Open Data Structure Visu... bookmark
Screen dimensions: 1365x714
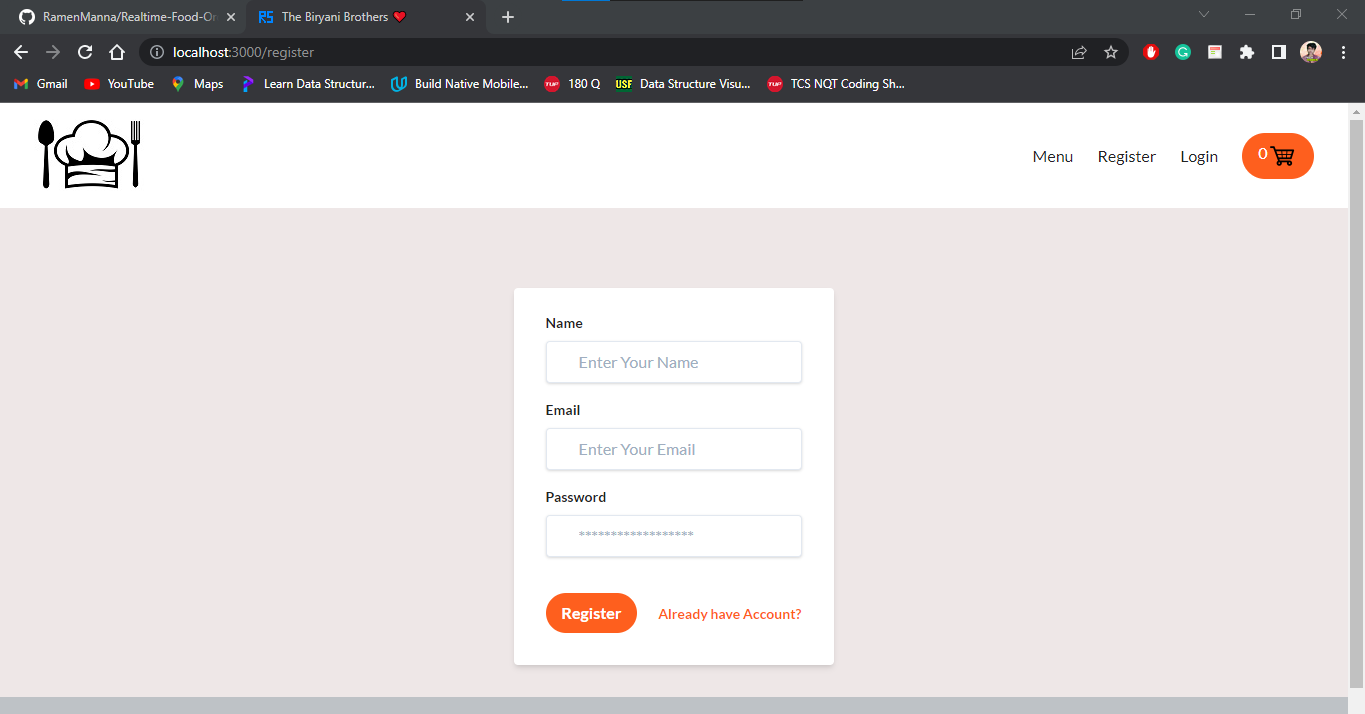(x=683, y=84)
